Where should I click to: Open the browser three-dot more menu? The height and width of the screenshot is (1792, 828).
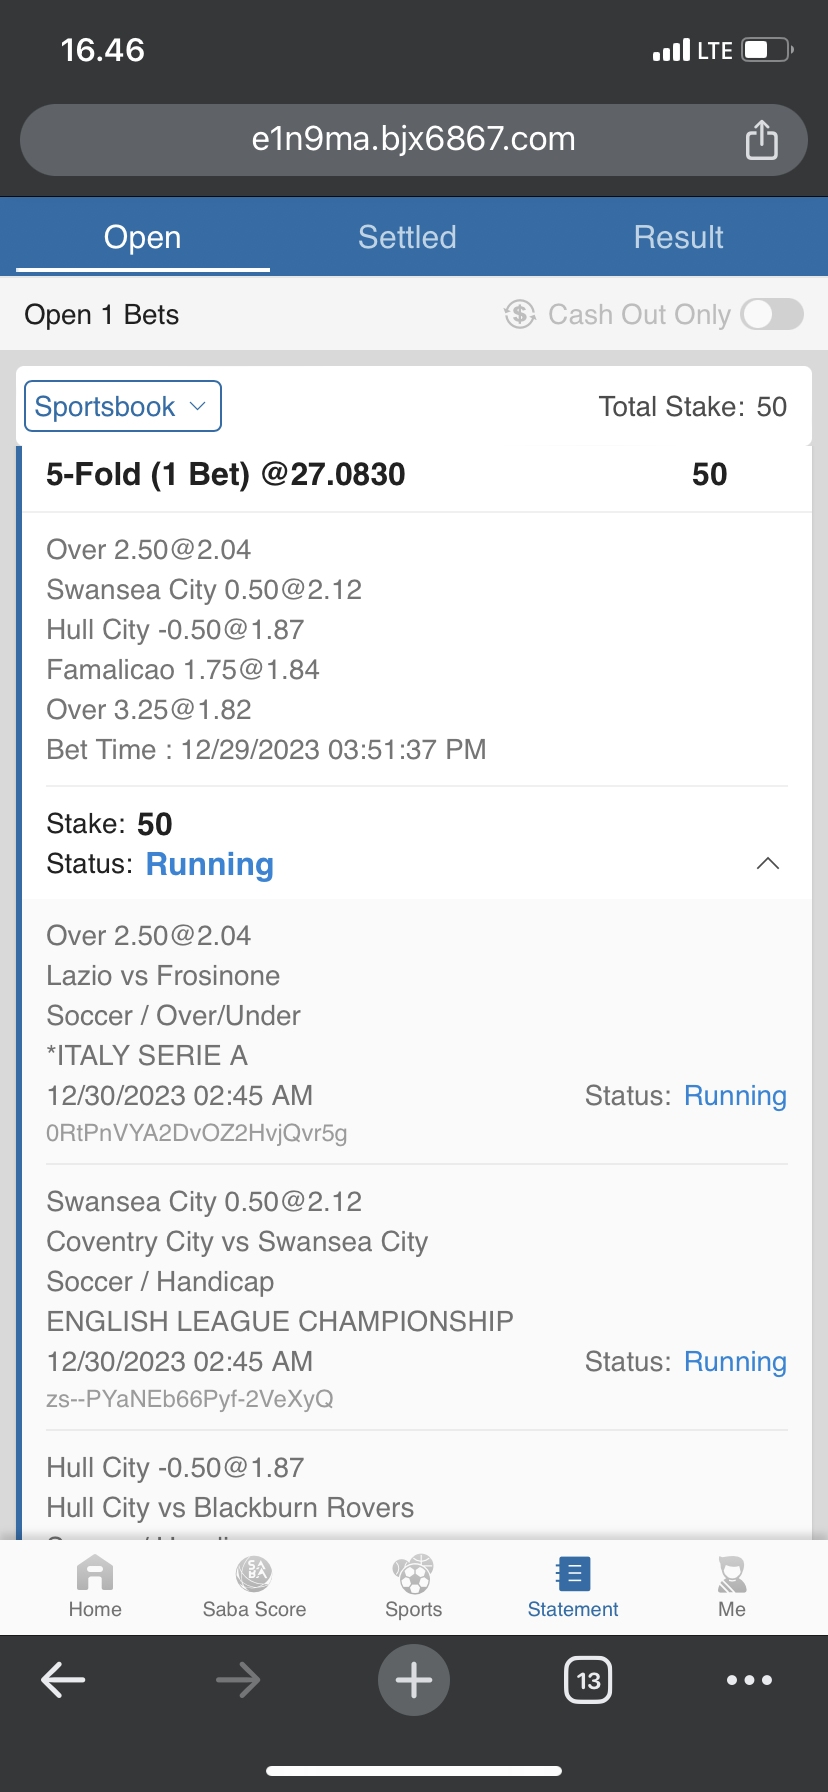tap(750, 1680)
